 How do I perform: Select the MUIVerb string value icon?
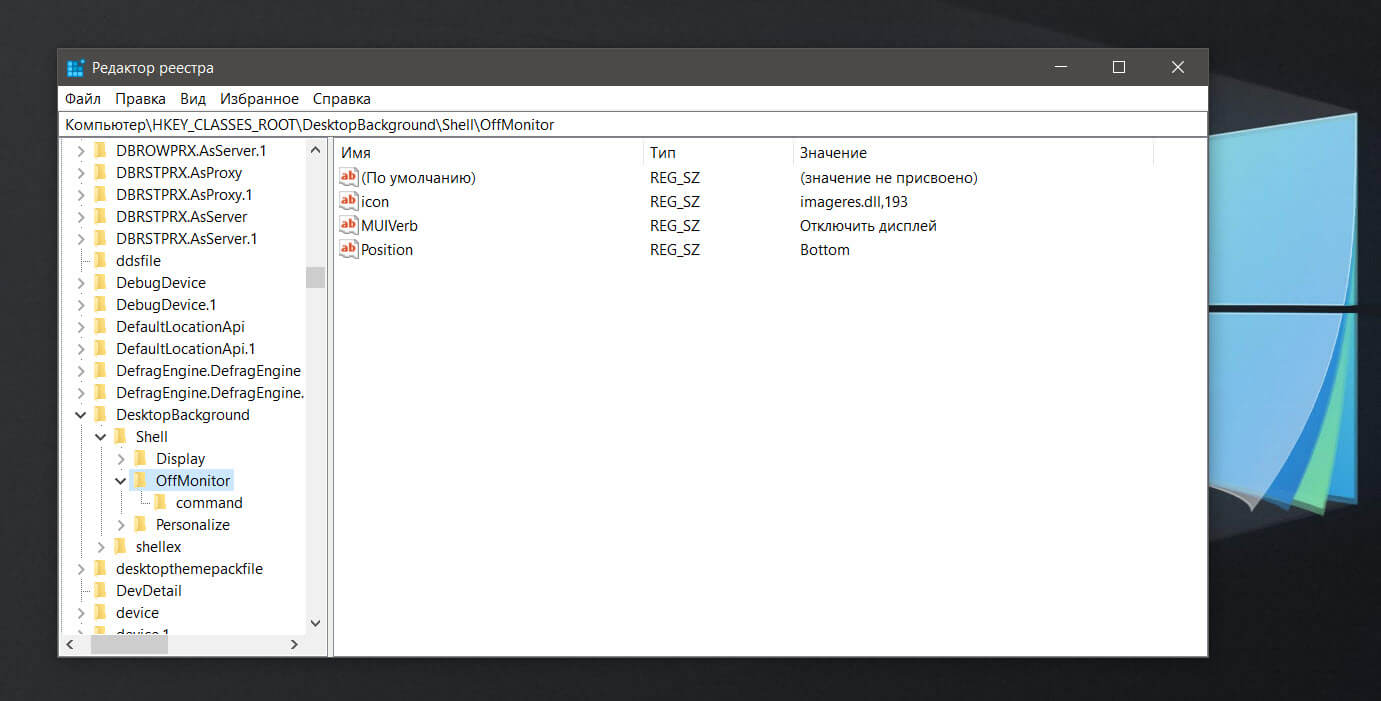point(348,225)
